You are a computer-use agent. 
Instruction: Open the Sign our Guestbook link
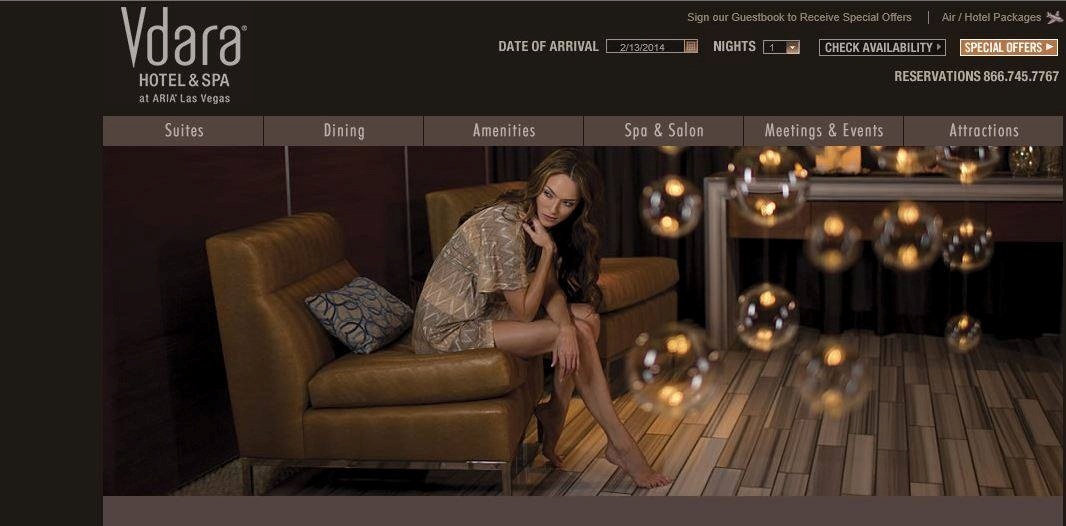pyautogui.click(x=799, y=17)
